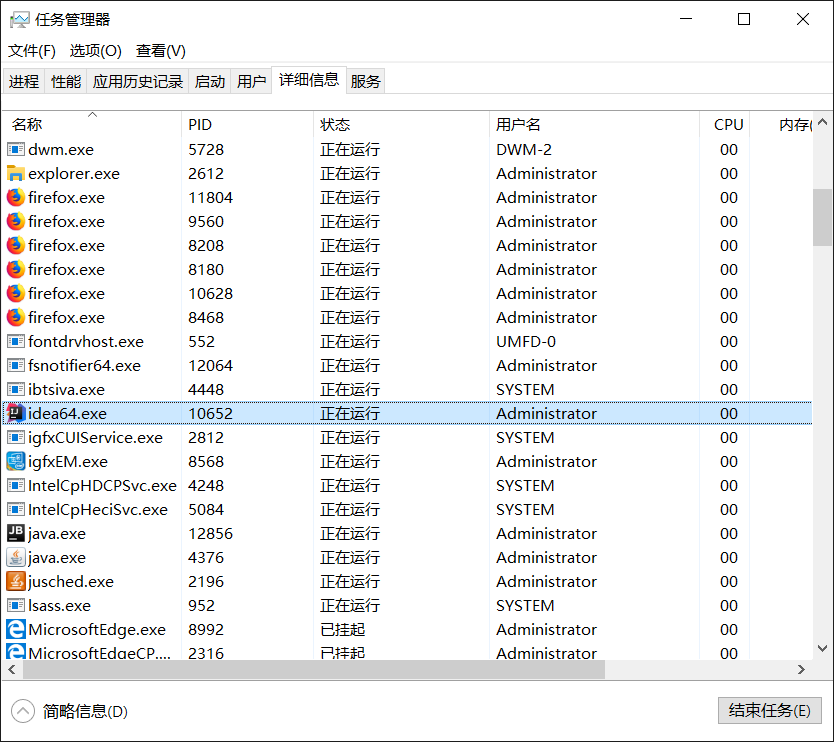Sort by the 用户名 column header
Image resolution: width=834 pixels, height=742 pixels.
pos(594,124)
